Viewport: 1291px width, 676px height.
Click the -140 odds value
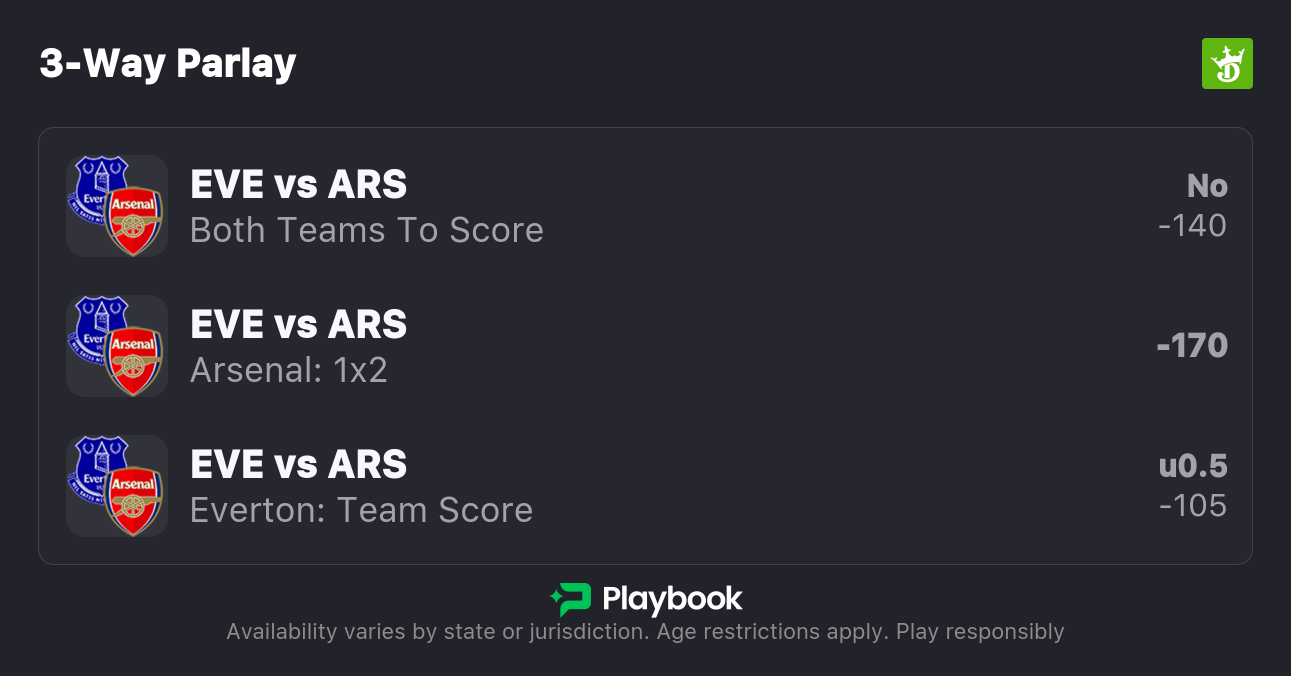click(1192, 226)
